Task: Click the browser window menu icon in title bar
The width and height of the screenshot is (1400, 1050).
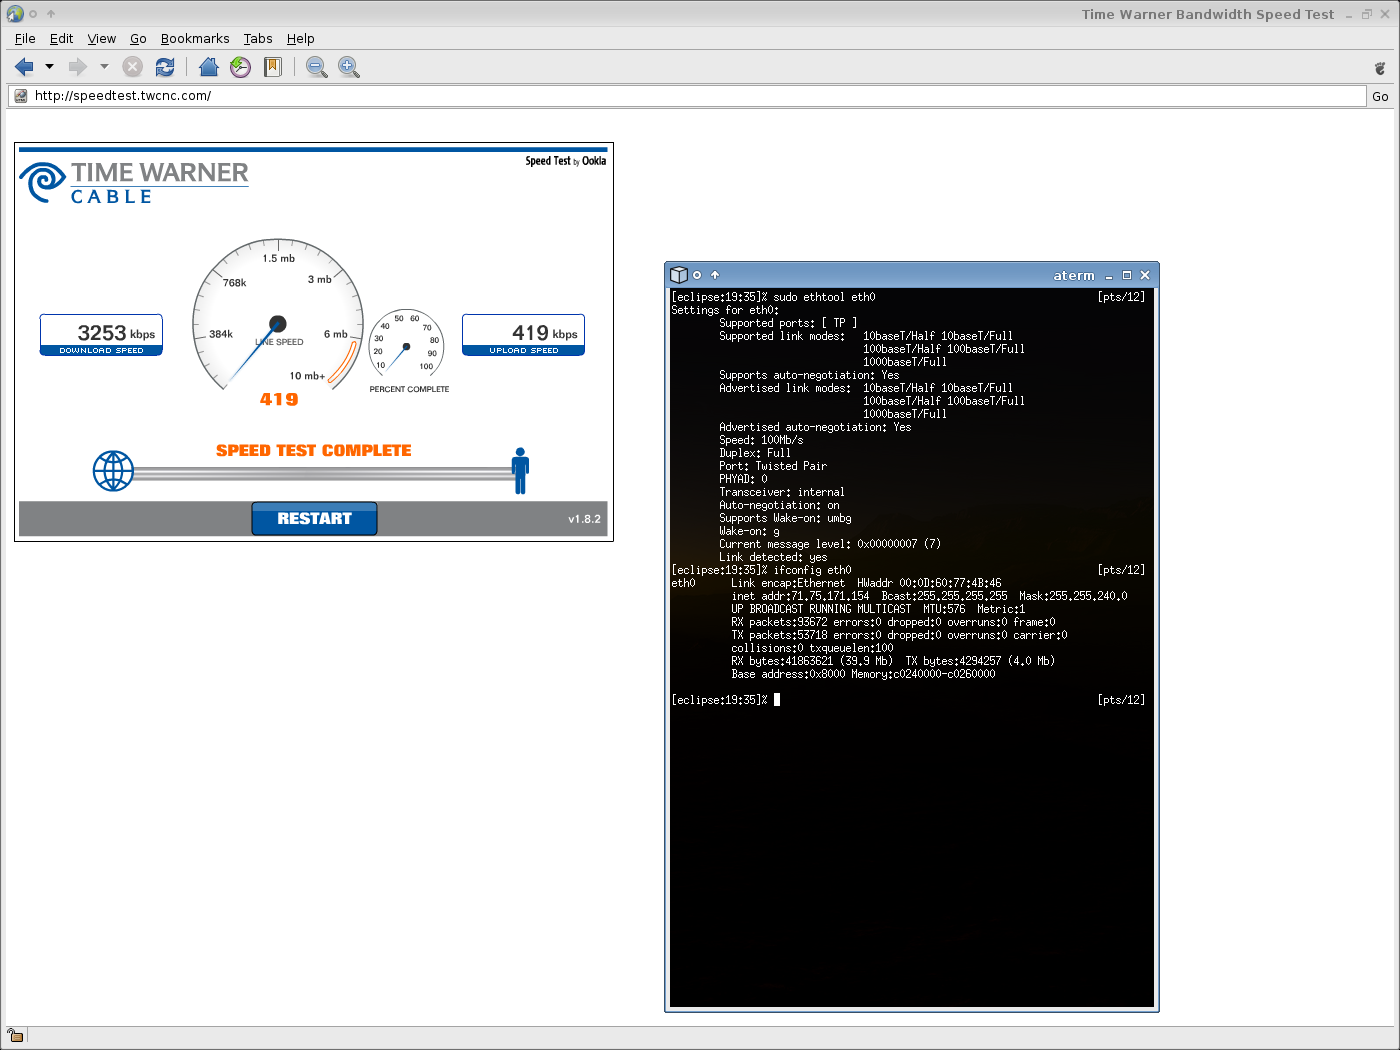Action: (15, 14)
